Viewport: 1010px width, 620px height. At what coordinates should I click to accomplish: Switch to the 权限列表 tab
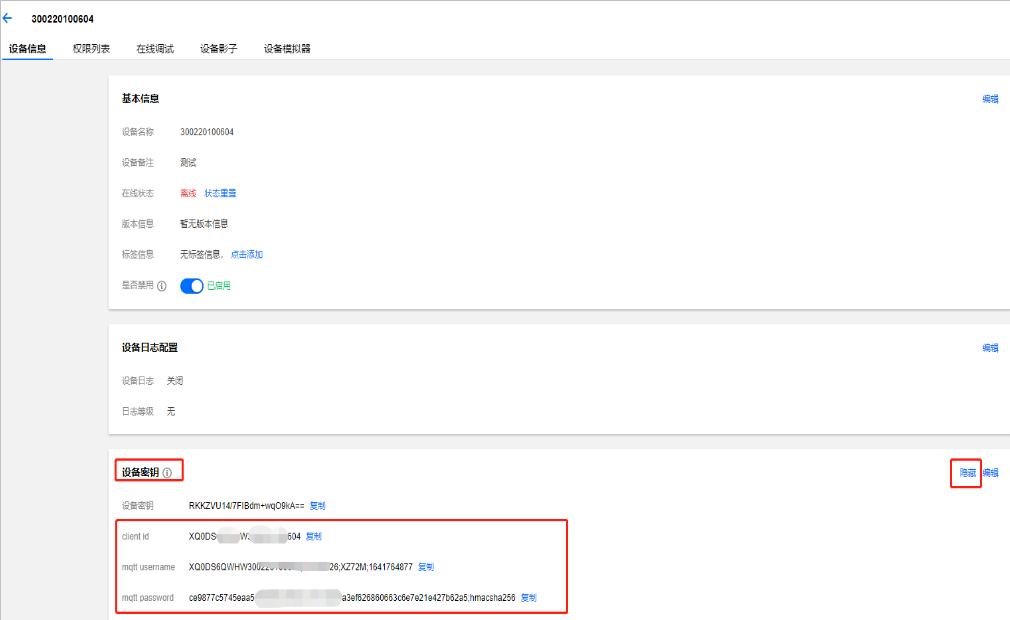[91, 48]
